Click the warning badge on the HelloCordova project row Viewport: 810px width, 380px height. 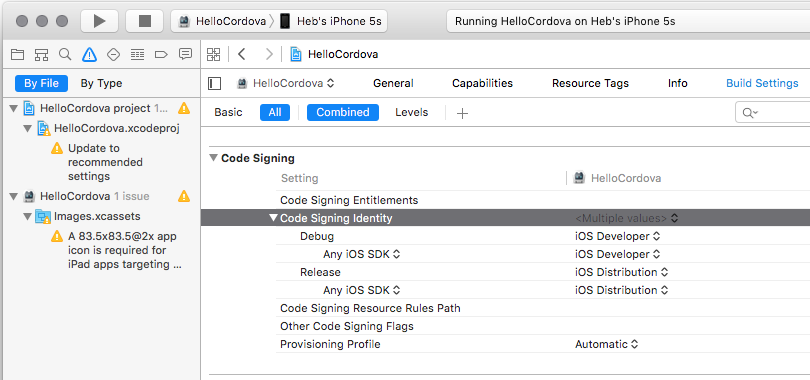click(x=183, y=108)
